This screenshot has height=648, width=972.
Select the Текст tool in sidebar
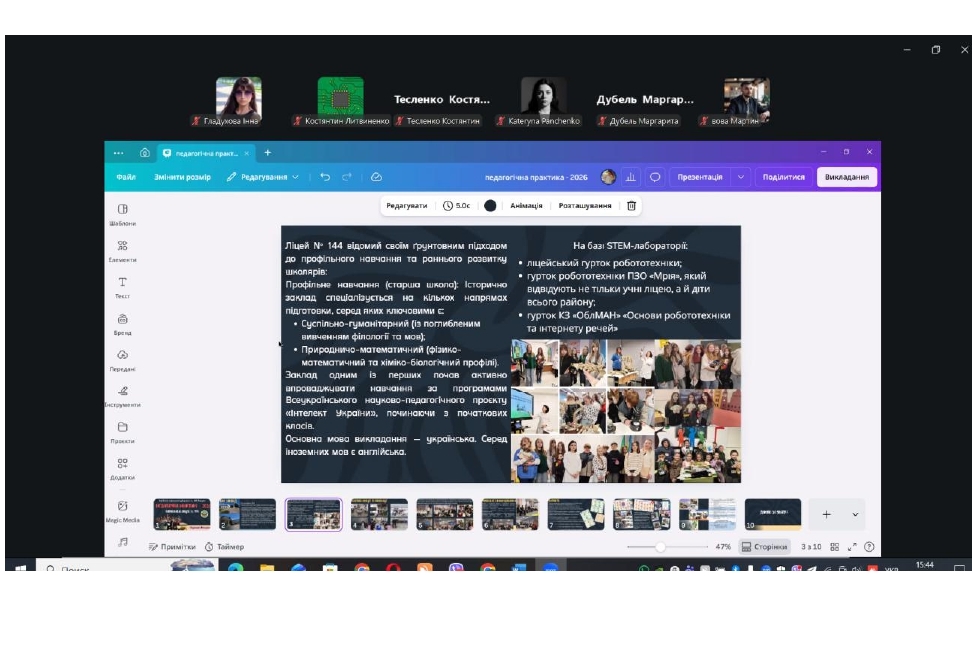tap(123, 287)
